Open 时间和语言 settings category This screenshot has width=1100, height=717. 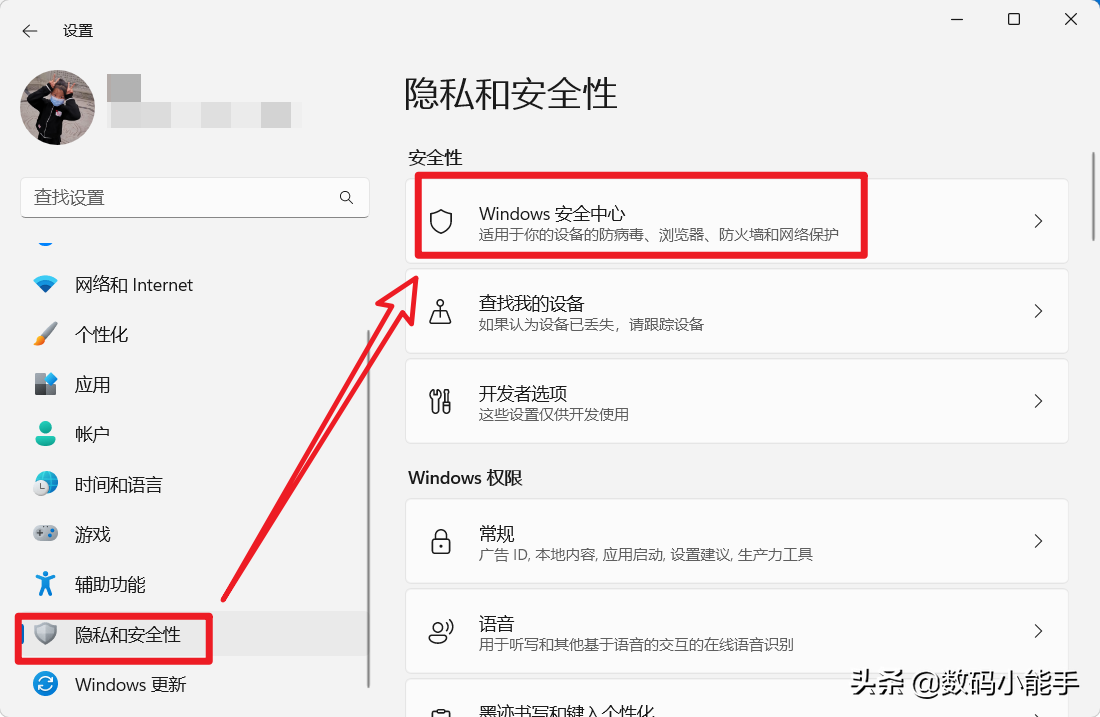click(194, 485)
